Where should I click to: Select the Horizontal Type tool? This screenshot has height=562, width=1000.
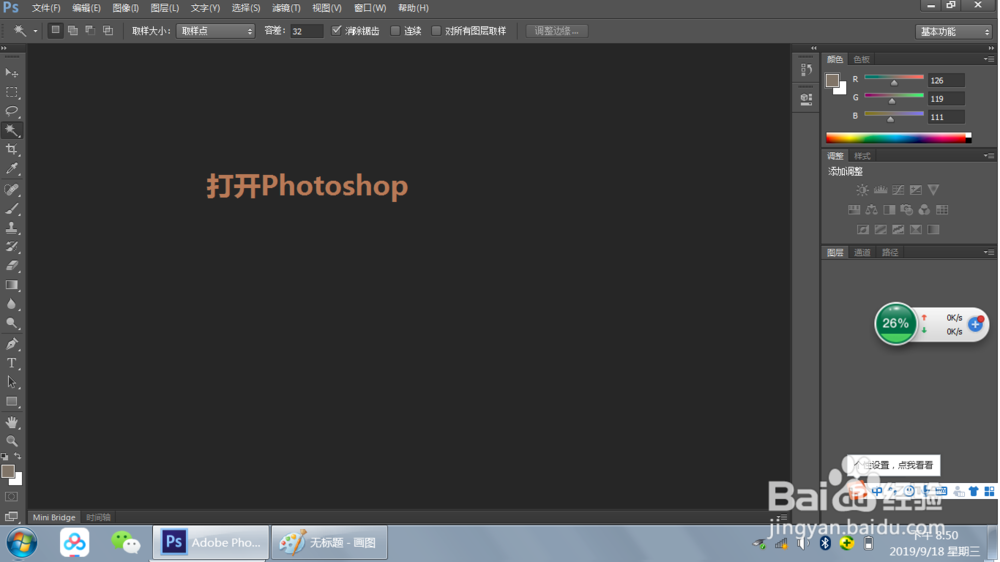tap(11, 363)
